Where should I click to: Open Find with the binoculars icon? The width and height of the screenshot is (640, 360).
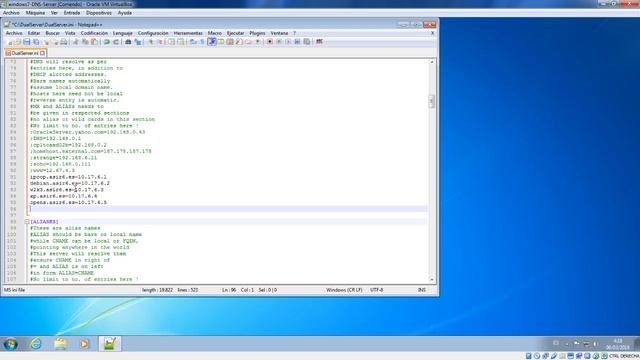[128, 42]
